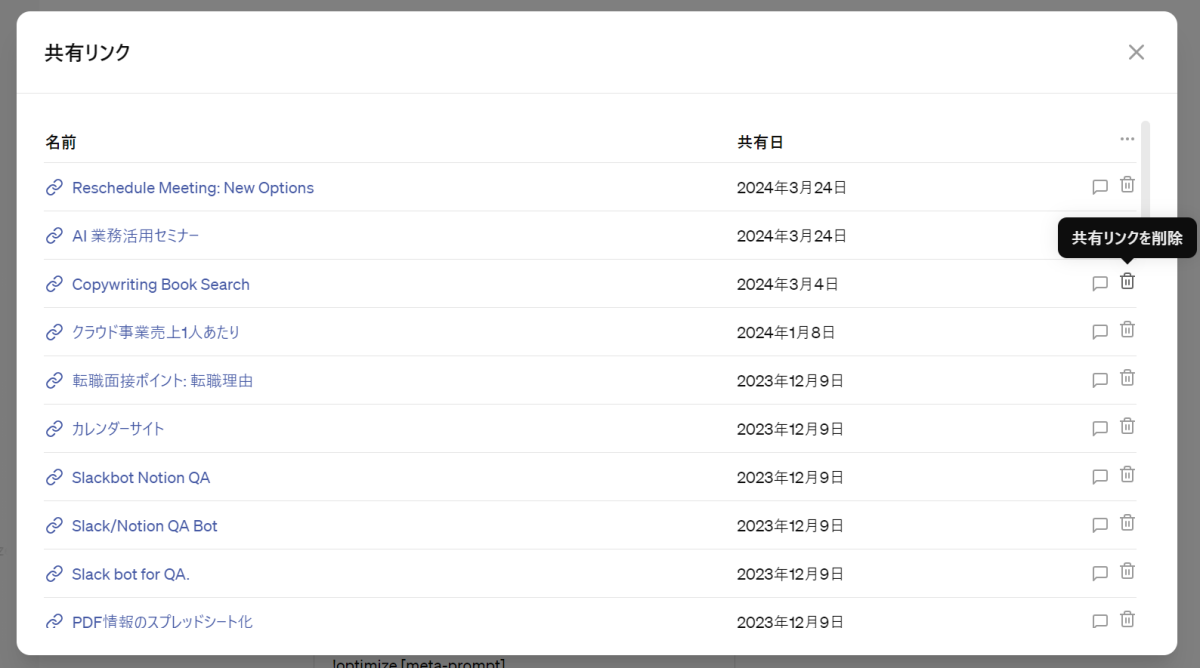Open the 転職面接ポイント: 転職理由 link
This screenshot has height=668, width=1200.
[x=162, y=381]
